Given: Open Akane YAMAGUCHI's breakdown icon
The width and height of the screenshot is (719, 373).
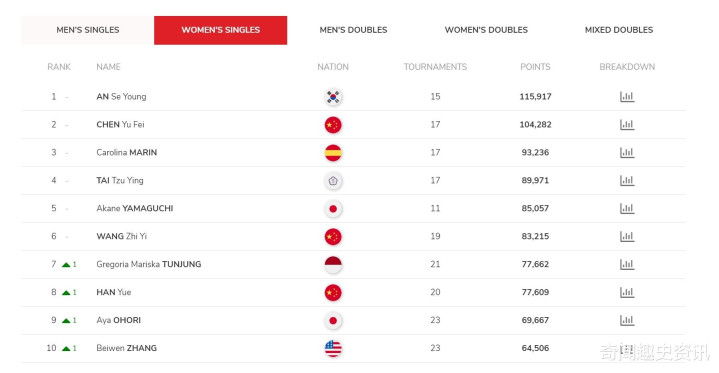Looking at the screenshot, I should [627, 209].
